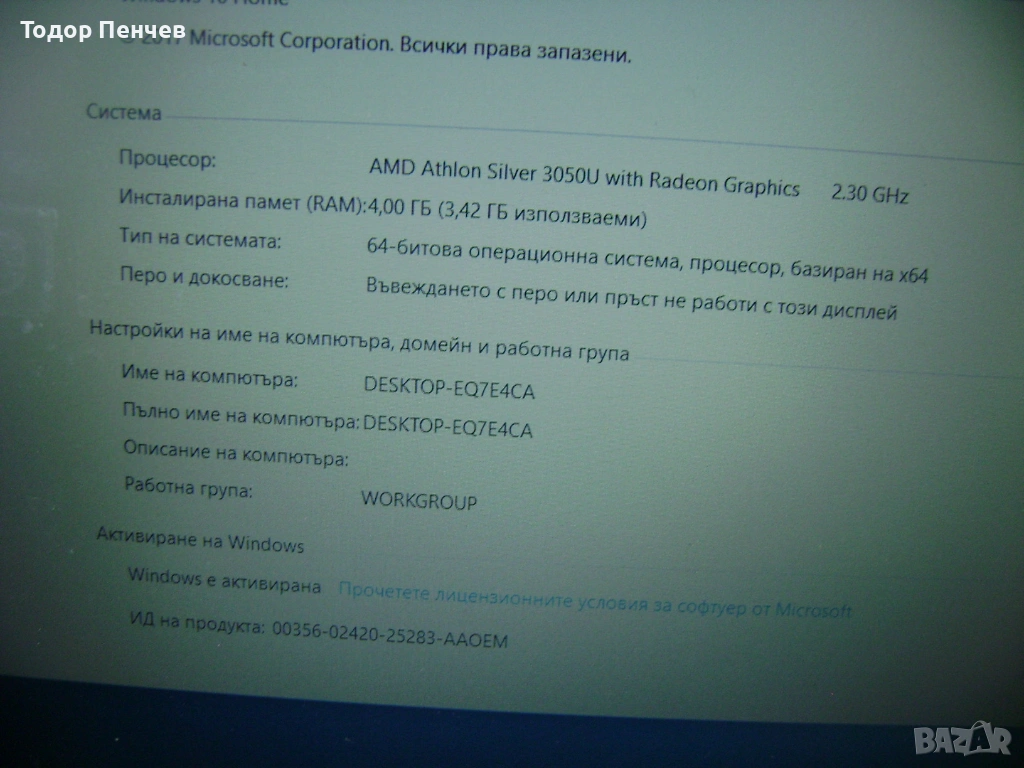Select the 64-битова операционна система value

click(647, 262)
